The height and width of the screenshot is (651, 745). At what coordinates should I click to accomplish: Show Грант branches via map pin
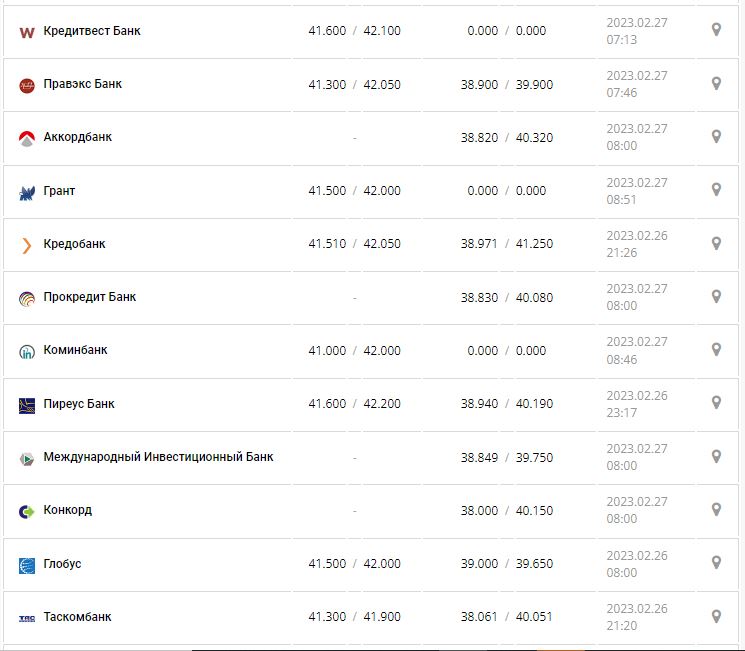(716, 190)
